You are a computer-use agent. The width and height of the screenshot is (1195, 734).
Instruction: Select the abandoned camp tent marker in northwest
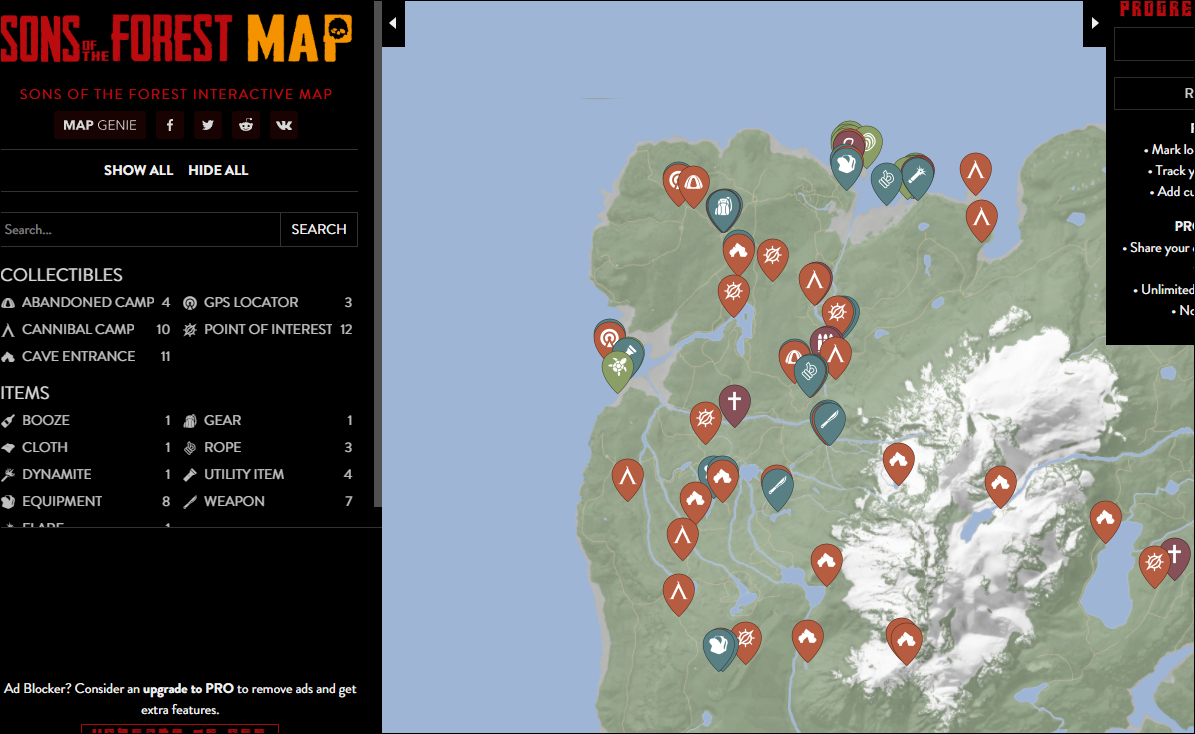pyautogui.click(x=694, y=184)
